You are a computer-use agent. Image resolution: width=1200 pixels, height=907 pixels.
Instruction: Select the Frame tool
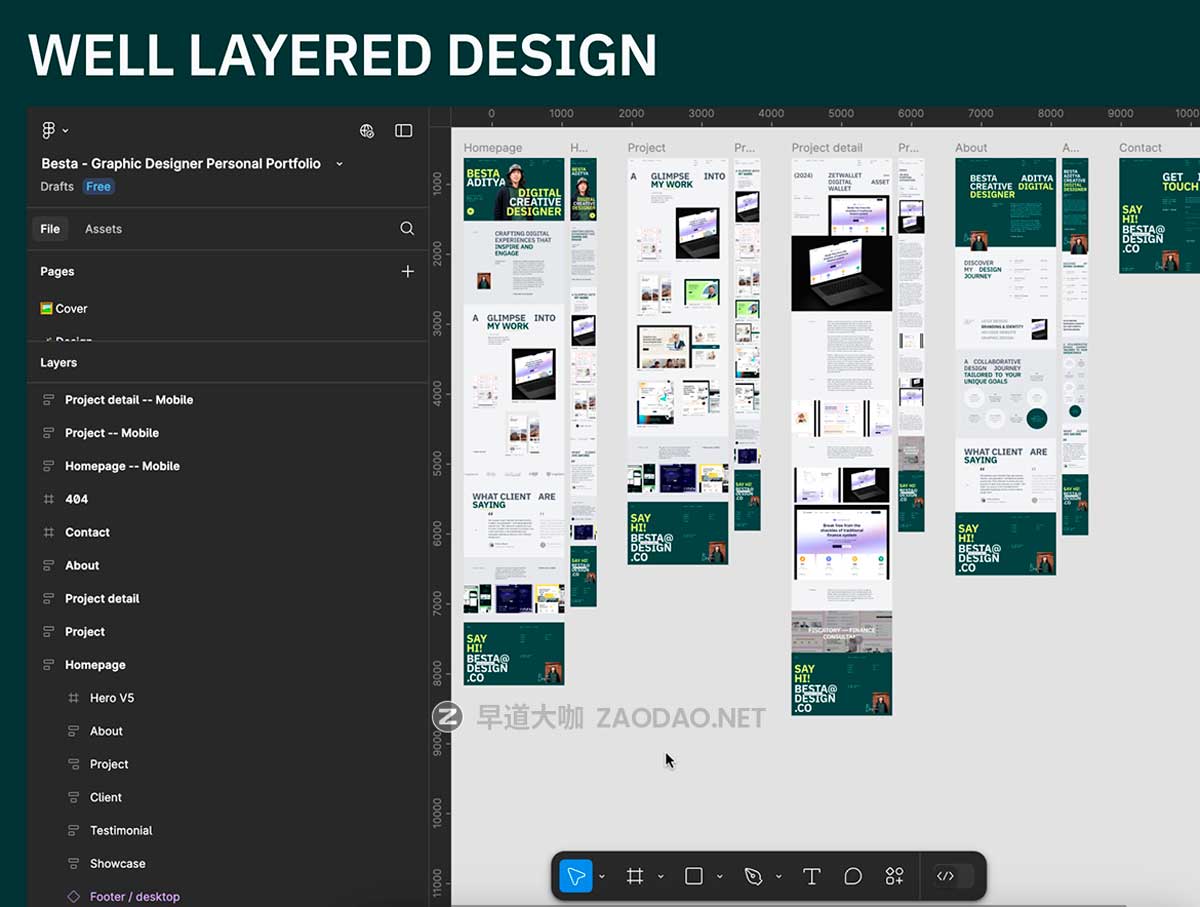(x=634, y=875)
